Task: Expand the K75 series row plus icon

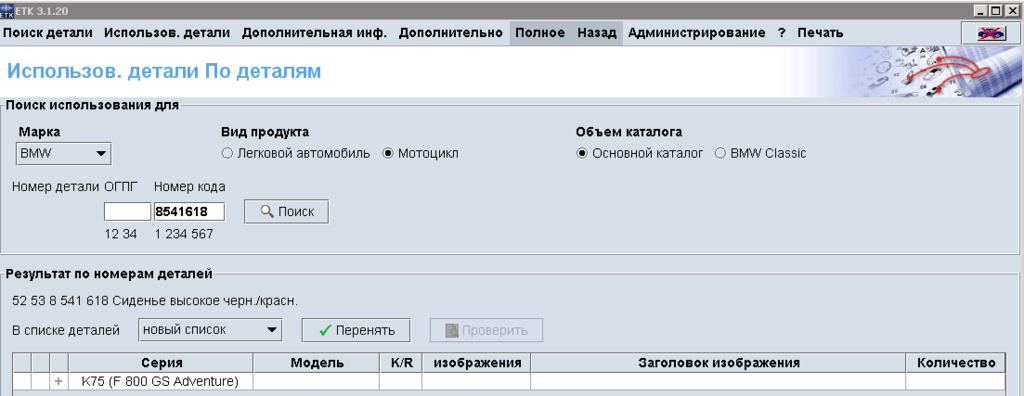Action: [59, 381]
